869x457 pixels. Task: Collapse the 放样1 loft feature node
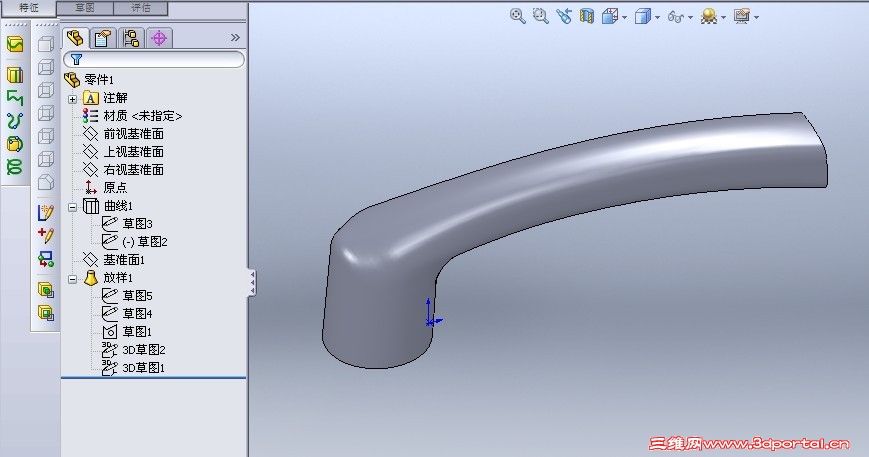pos(73,279)
